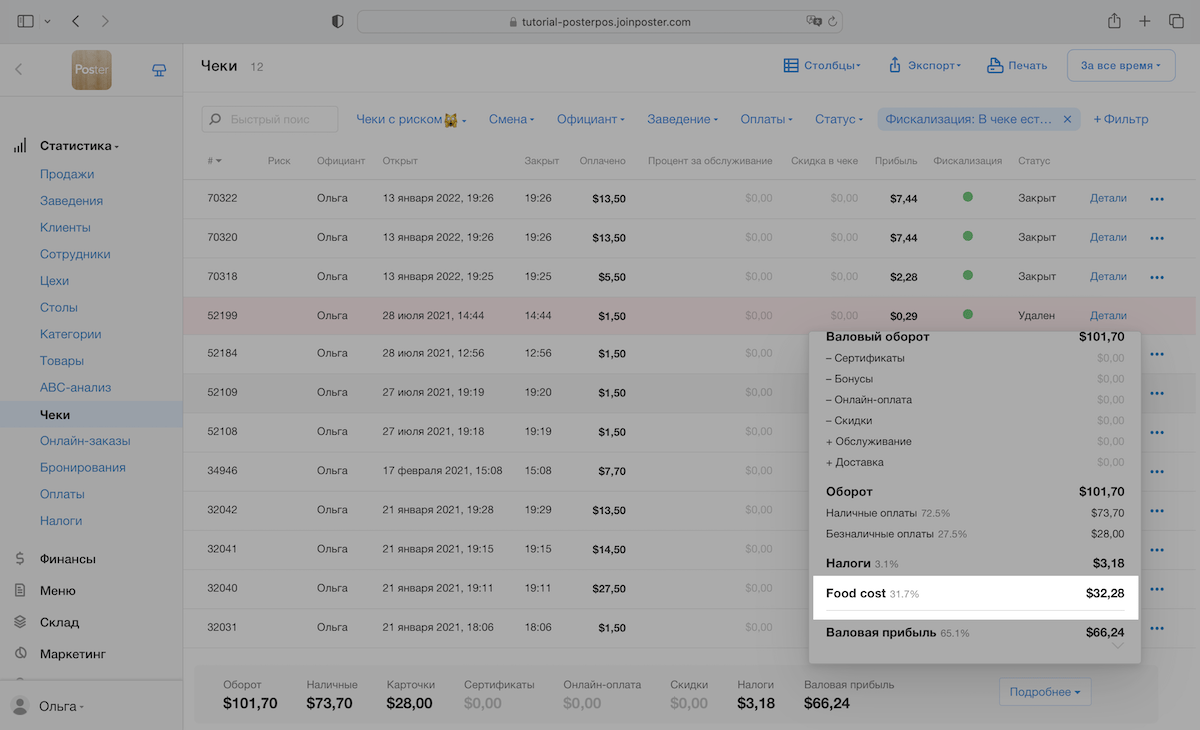Click the Печать printer button
The width and height of the screenshot is (1200, 730).
1017,66
